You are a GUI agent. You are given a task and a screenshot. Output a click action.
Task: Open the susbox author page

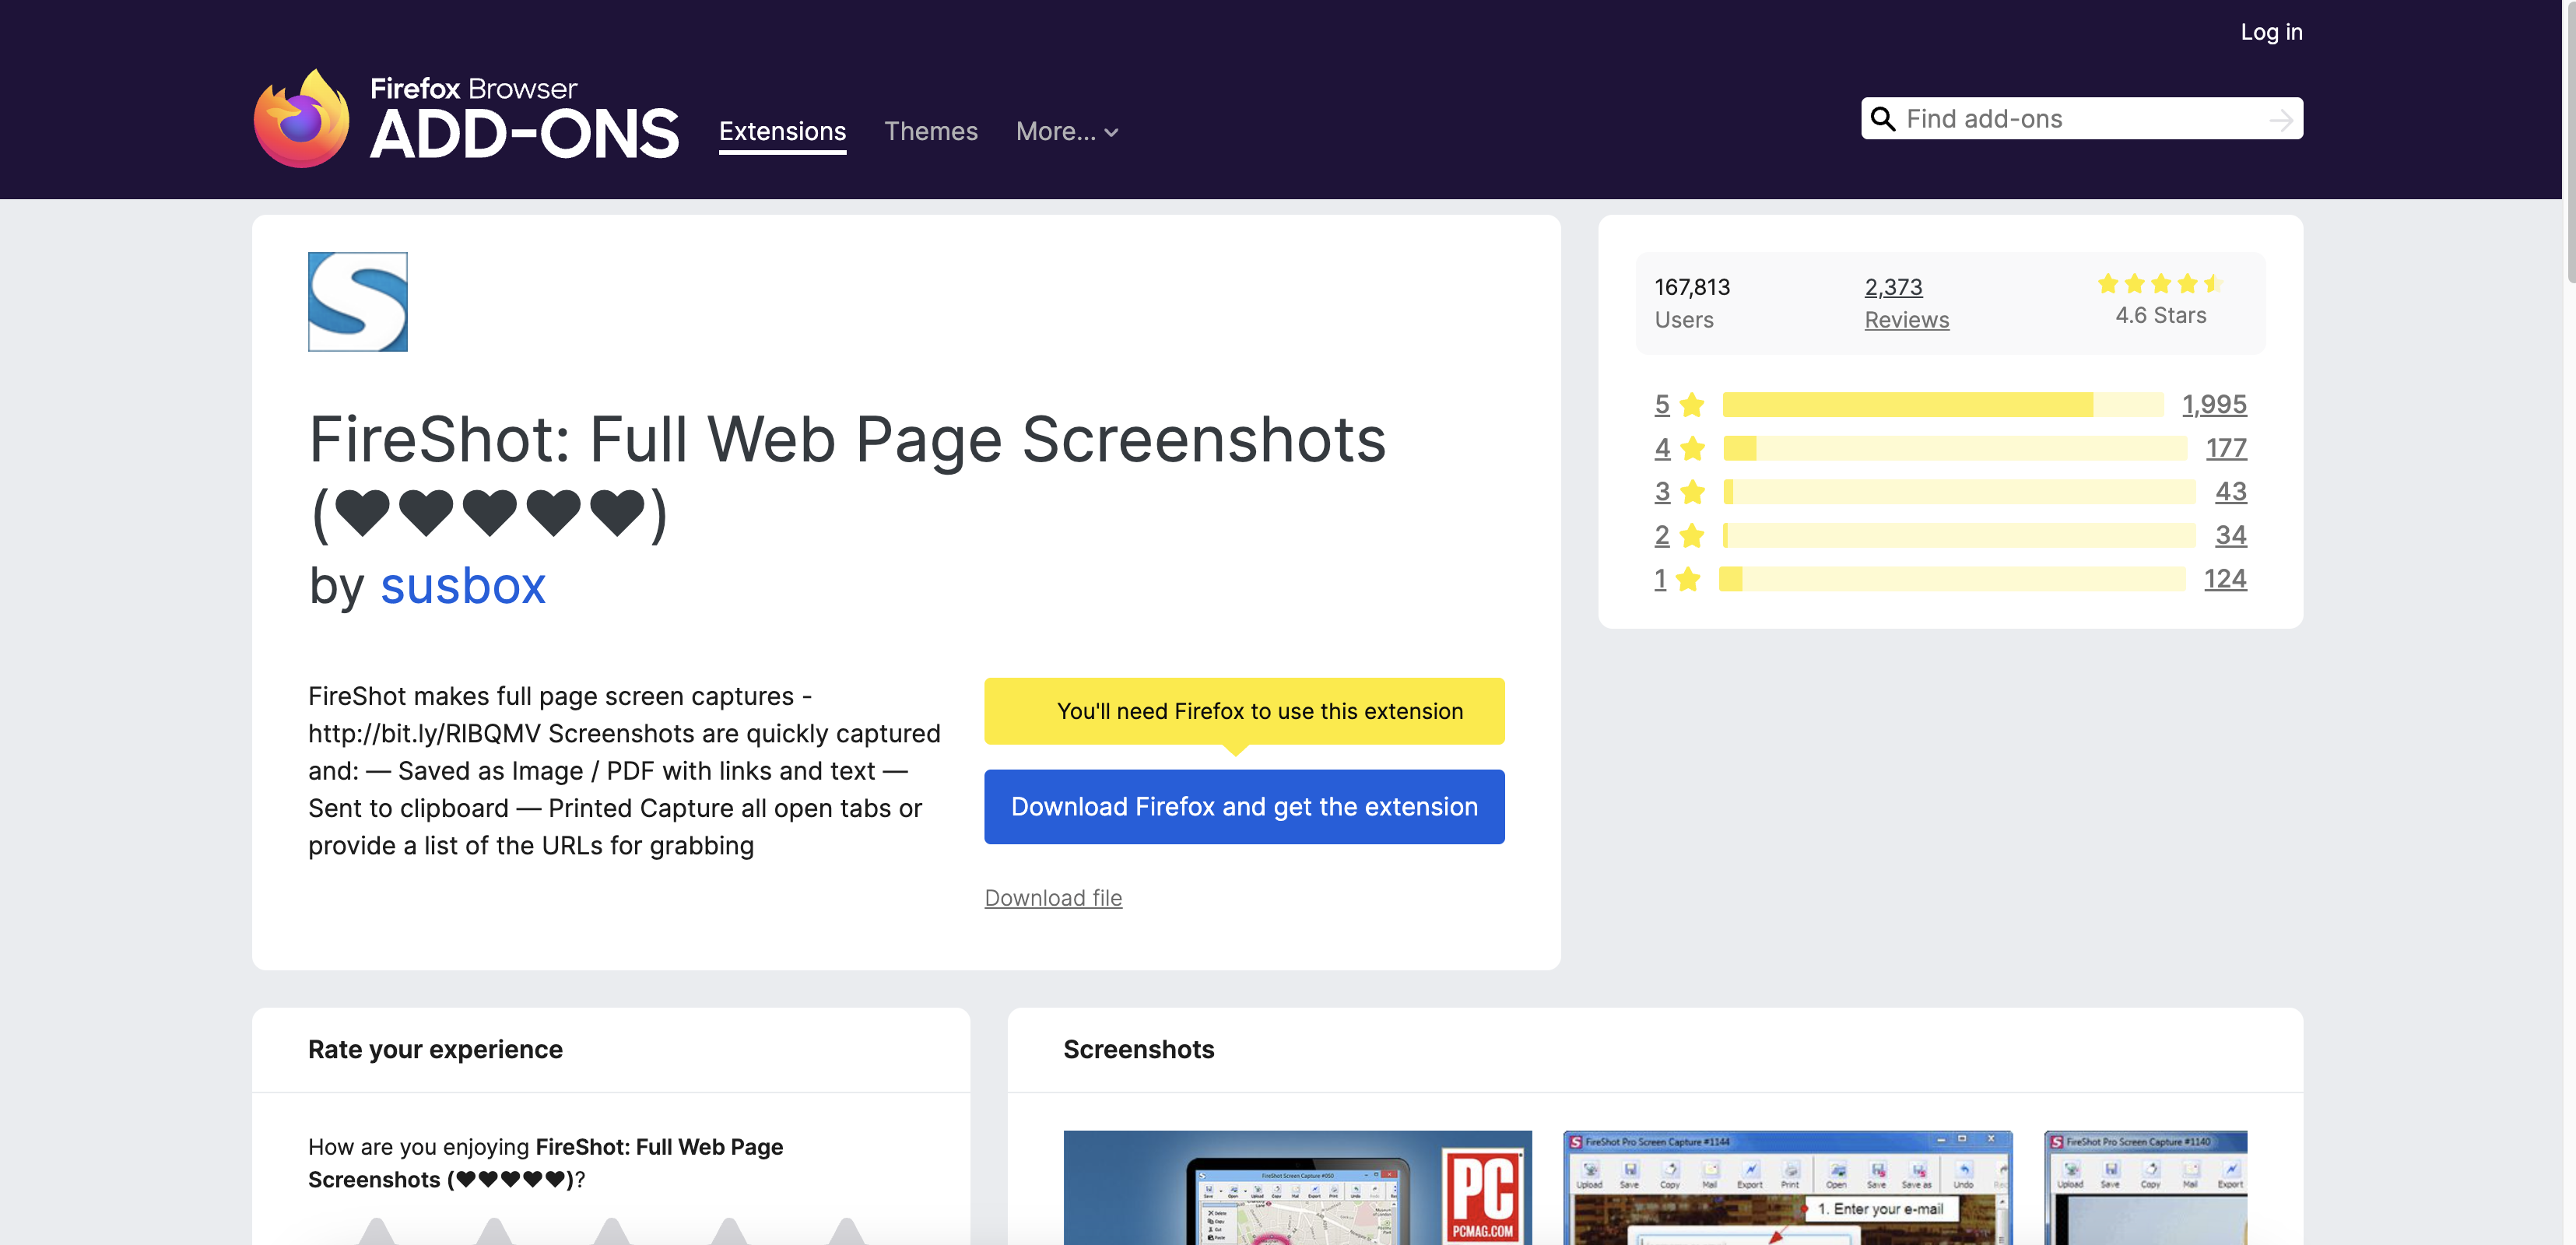click(x=462, y=586)
